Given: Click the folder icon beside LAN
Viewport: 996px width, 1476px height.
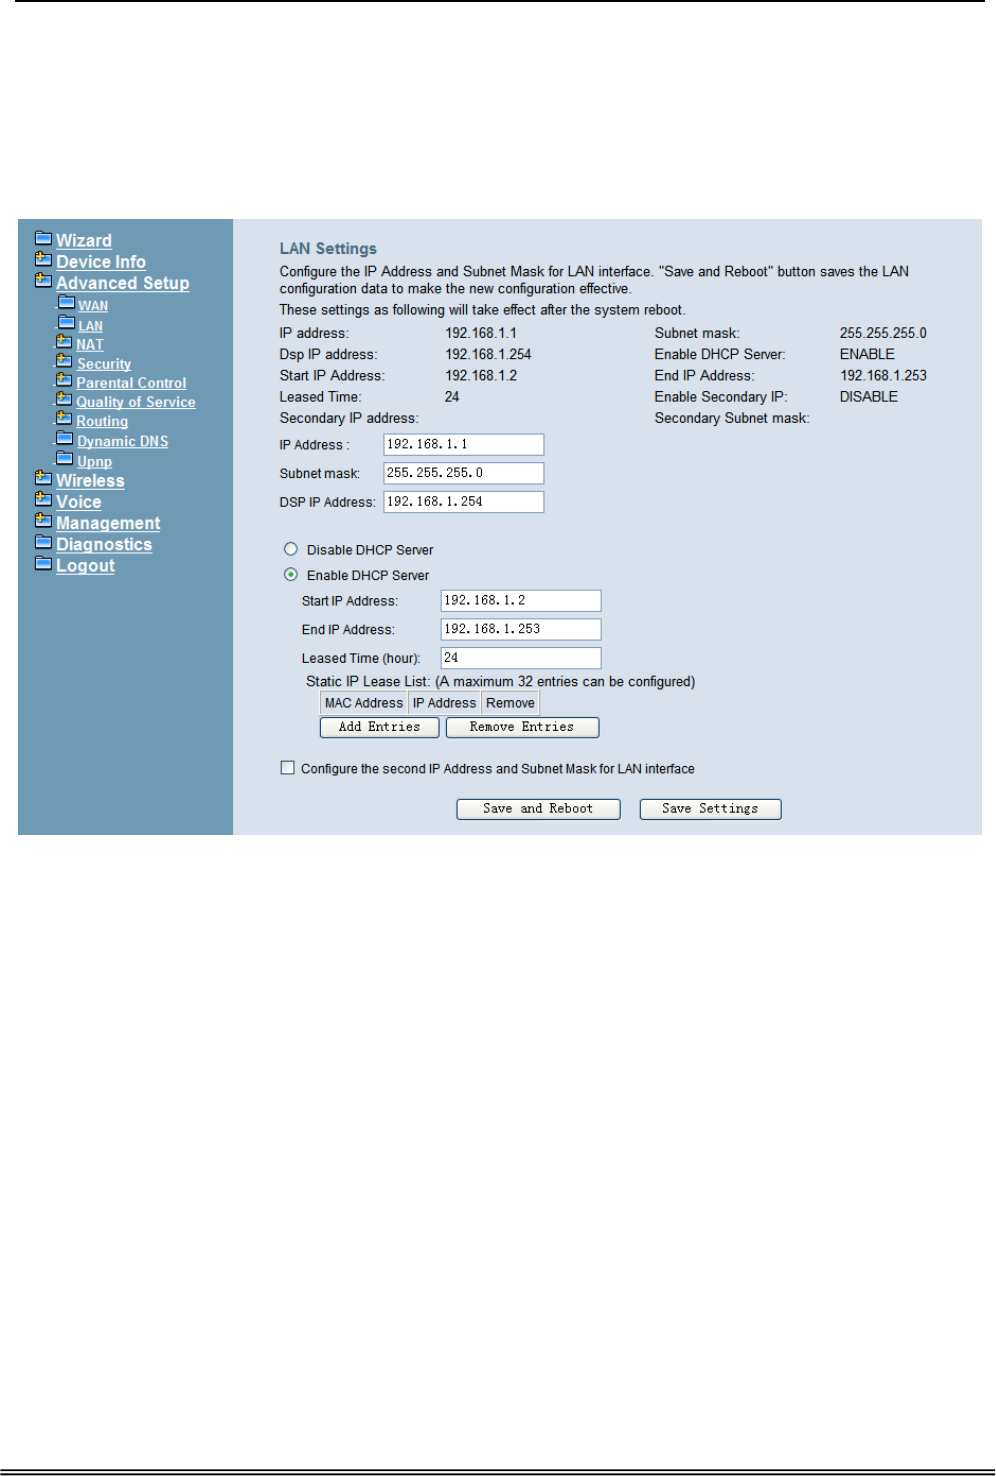Looking at the screenshot, I should pos(66,322).
